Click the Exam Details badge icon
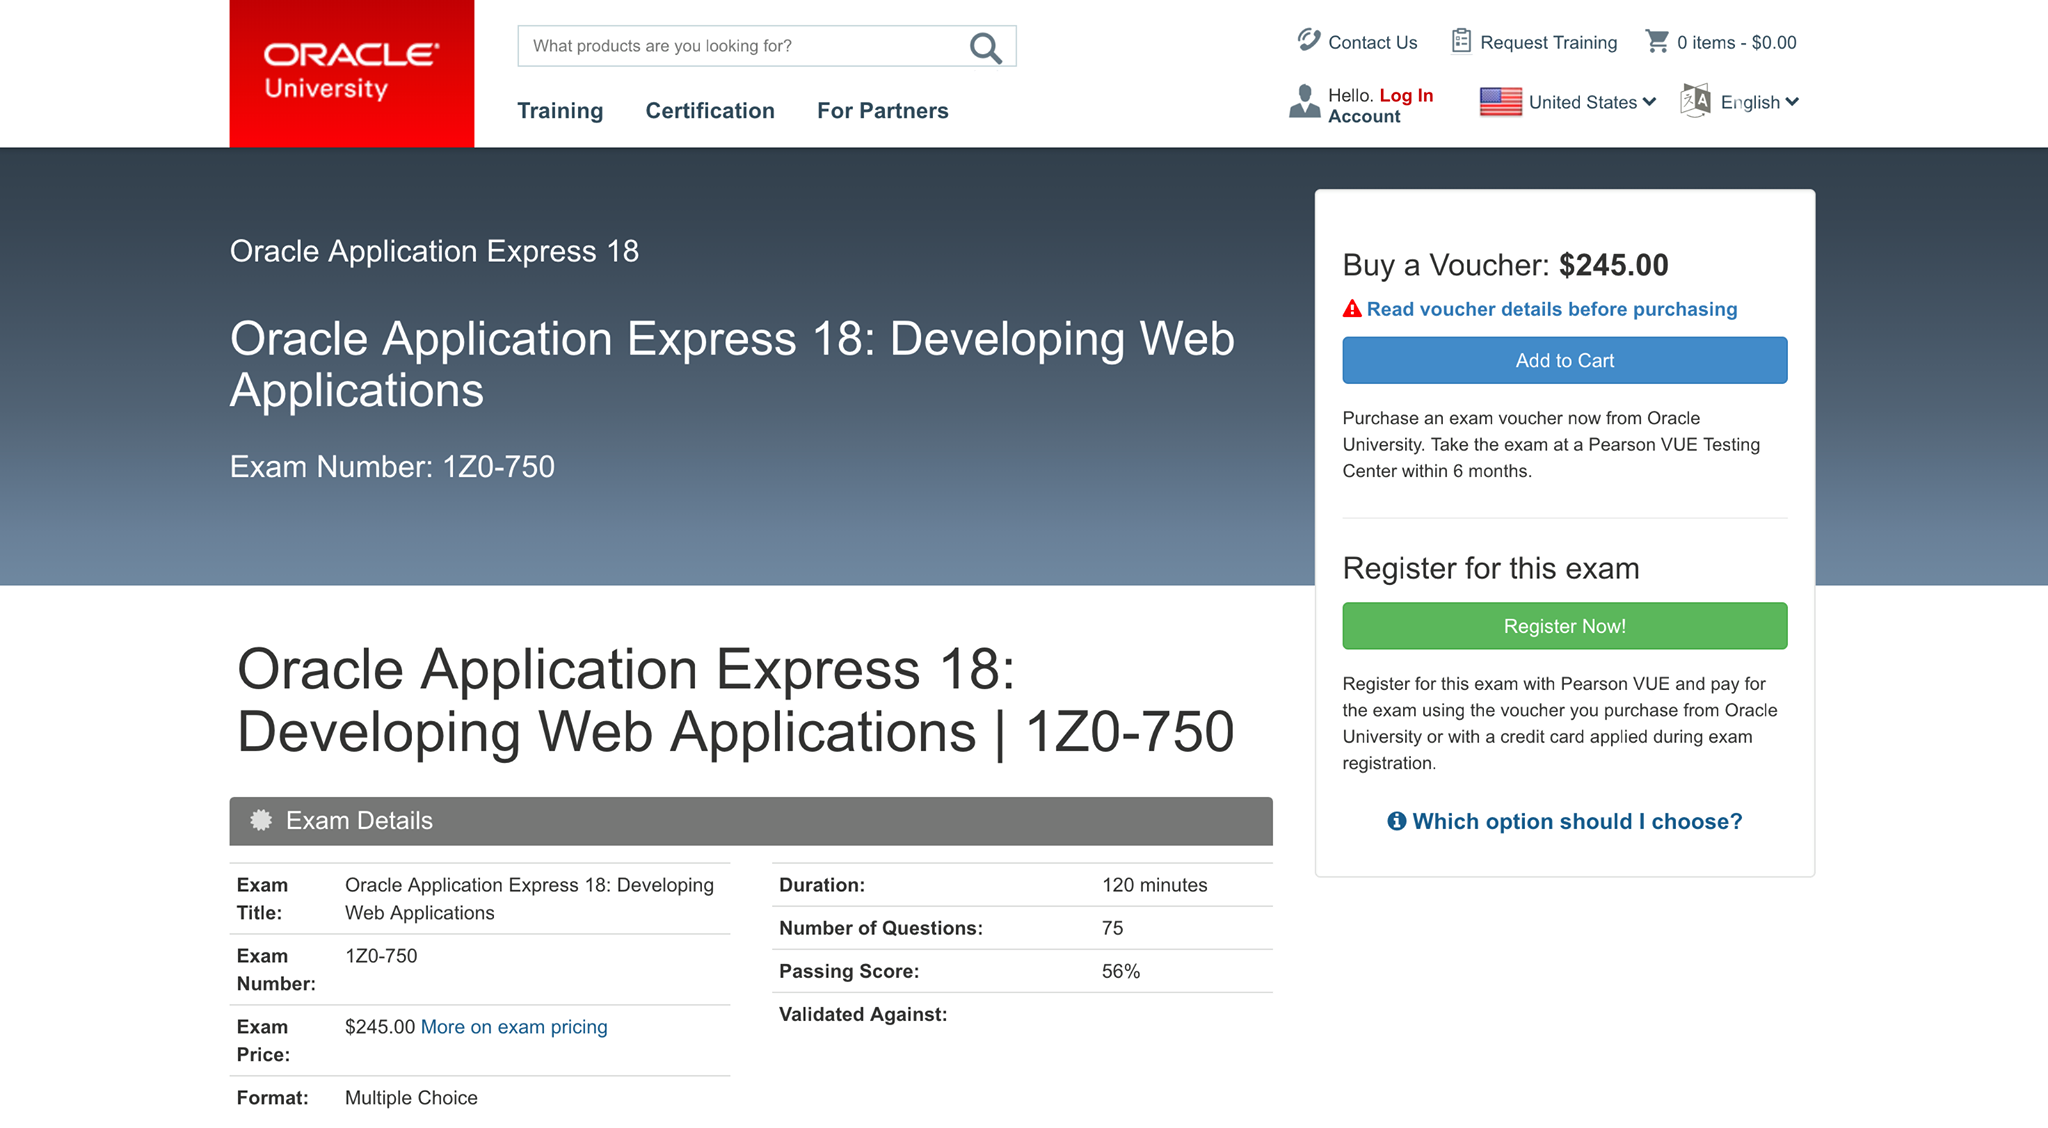 pyautogui.click(x=261, y=820)
